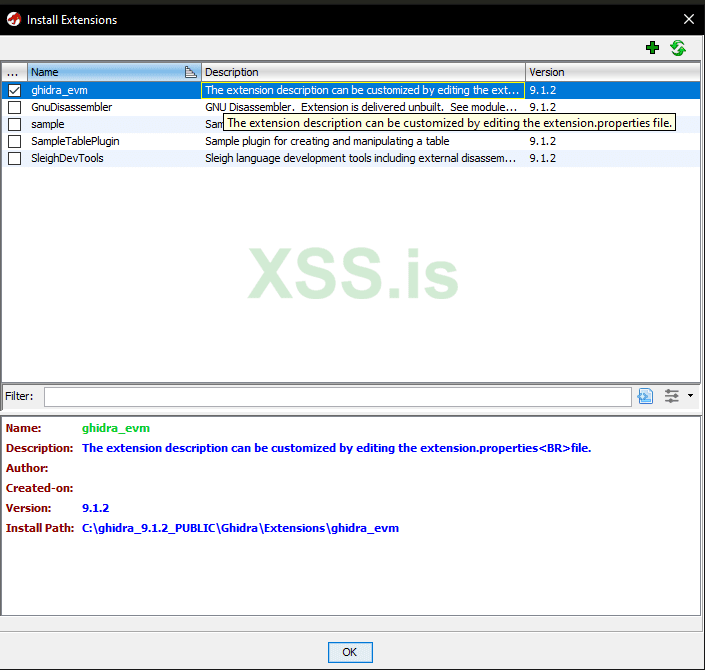Click the 'Filter:' label

19,396
